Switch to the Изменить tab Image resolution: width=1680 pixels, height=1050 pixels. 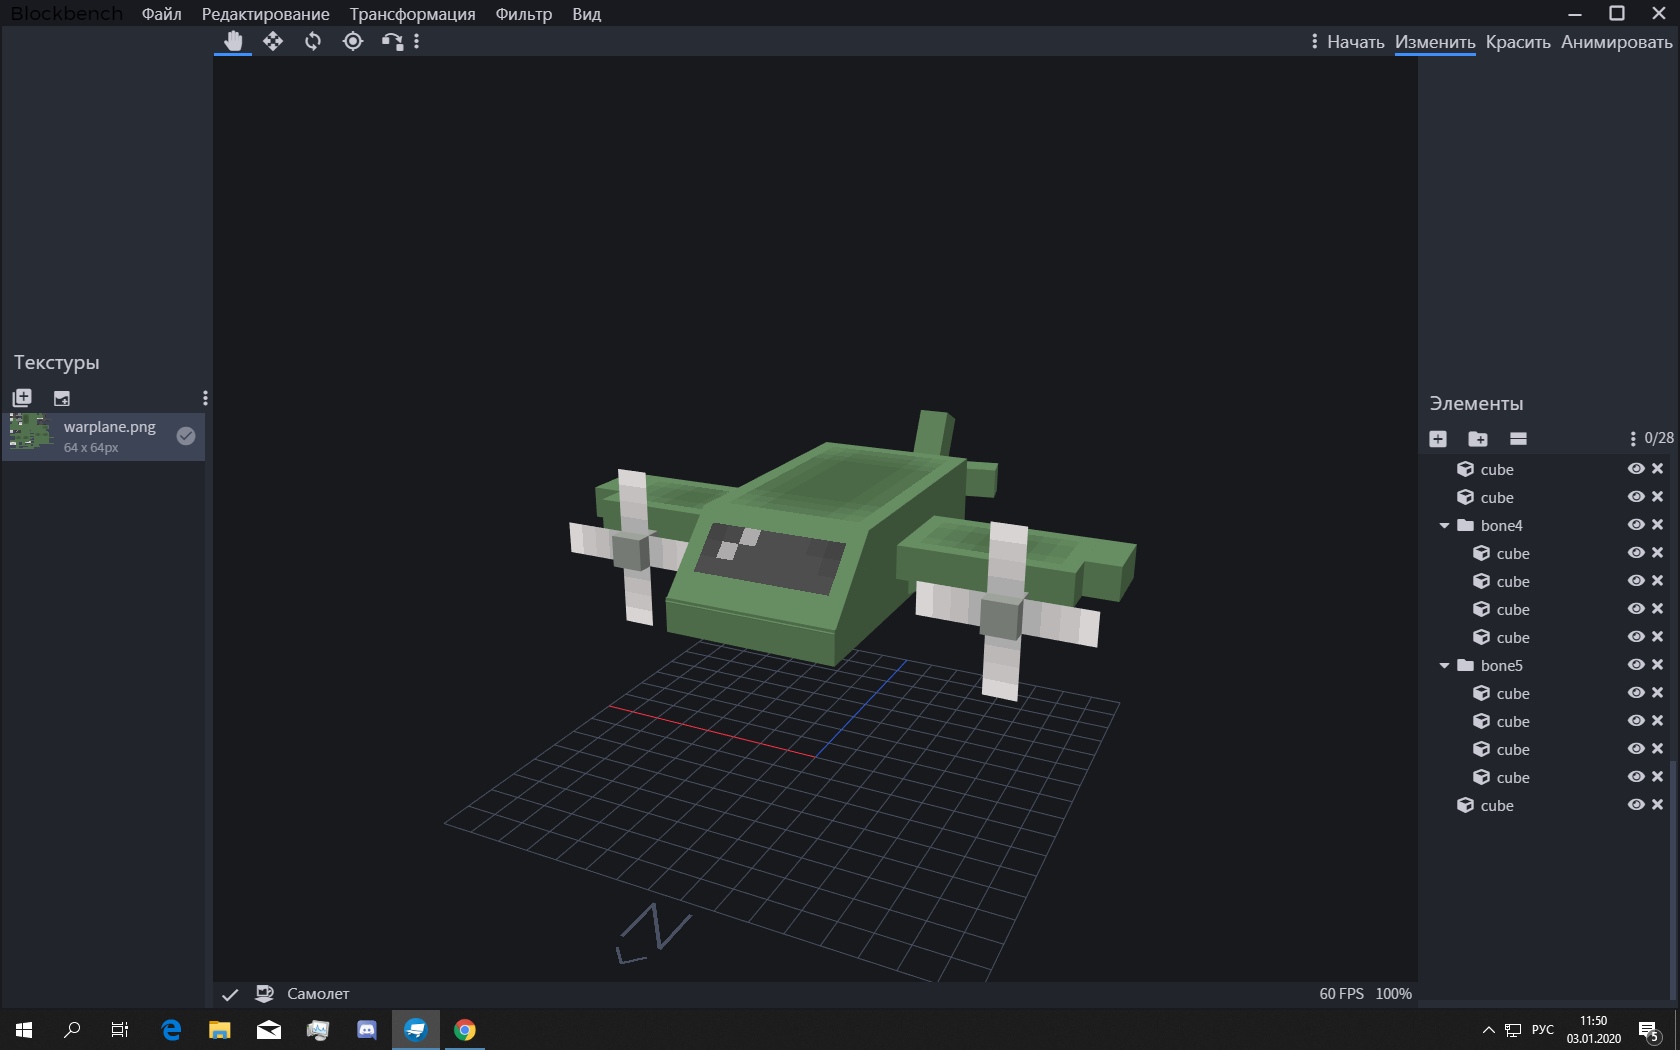click(x=1435, y=42)
